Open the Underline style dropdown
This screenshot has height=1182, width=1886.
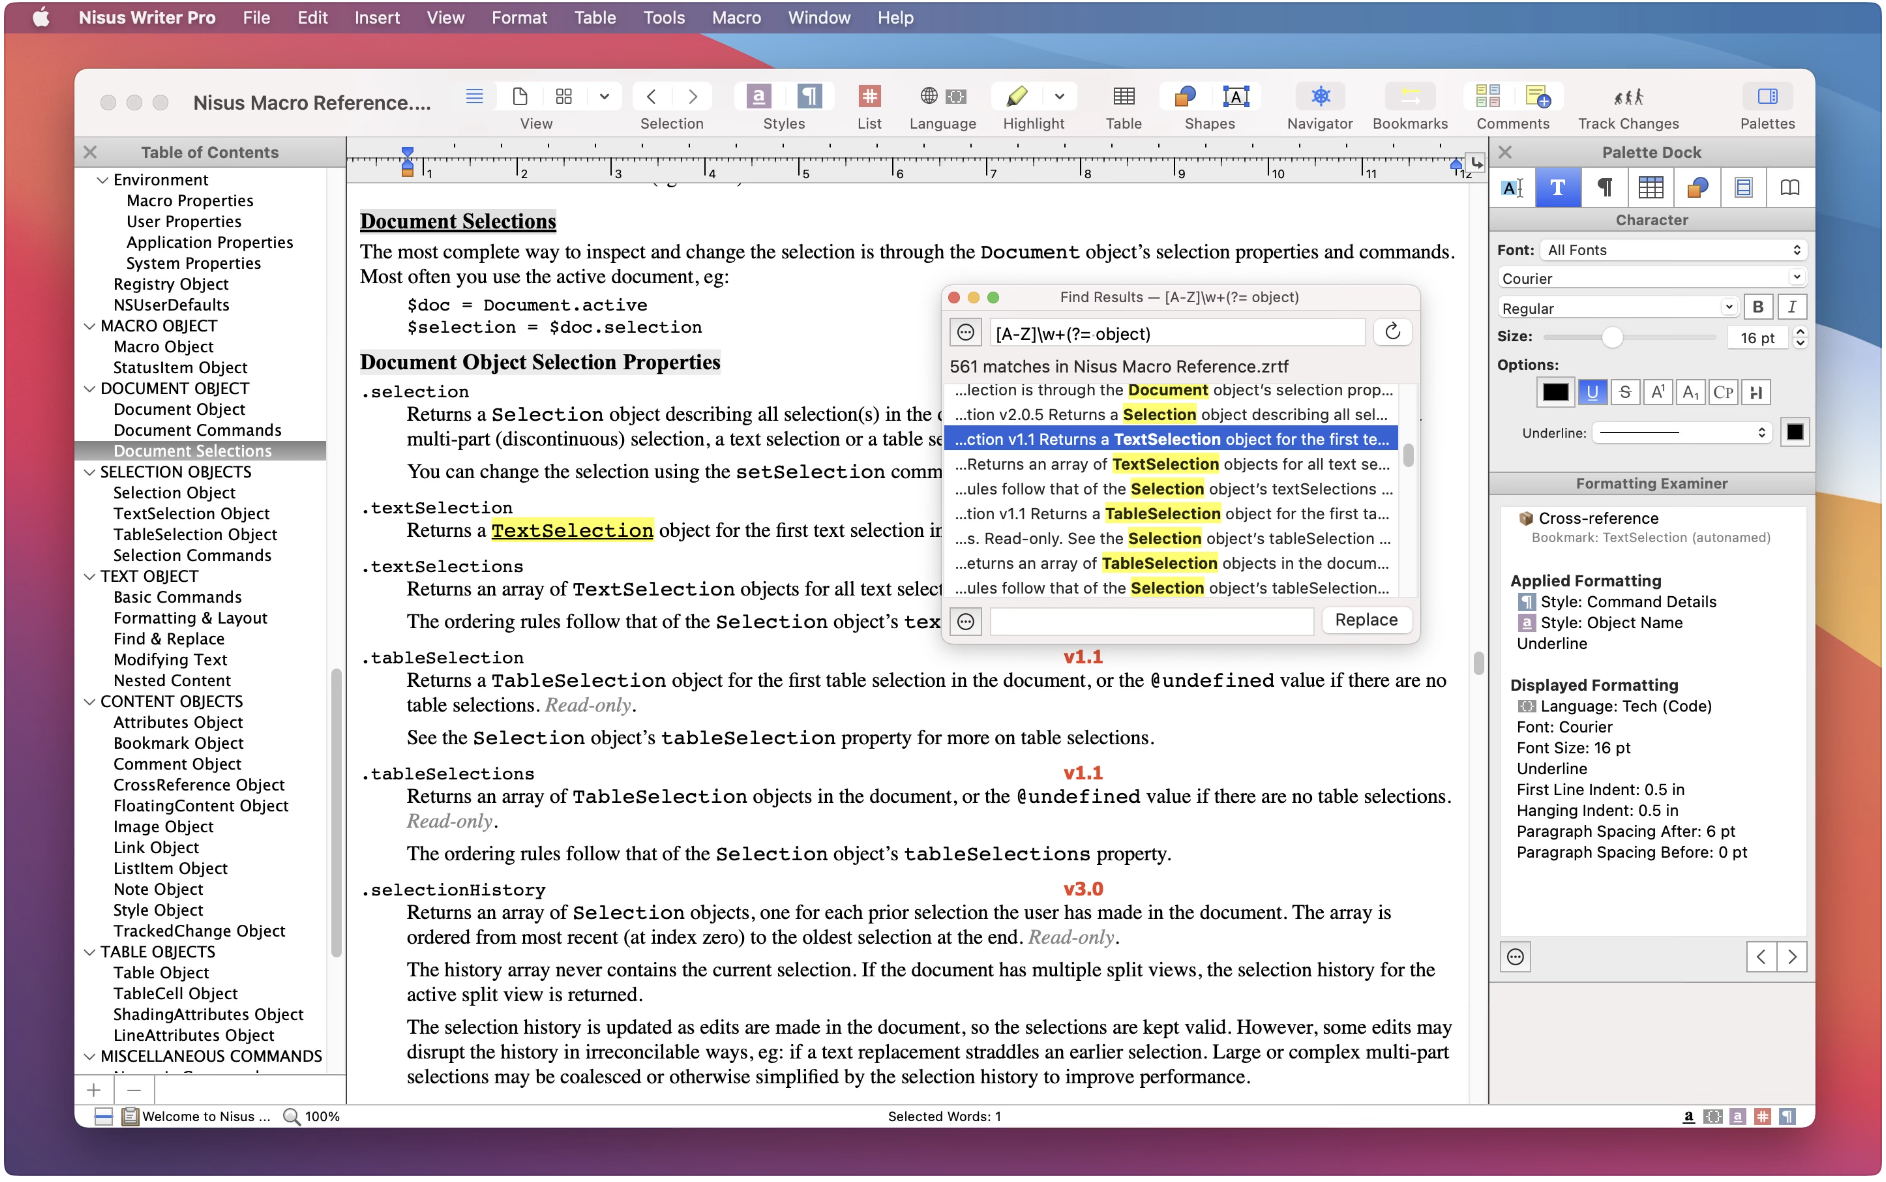1683,433
